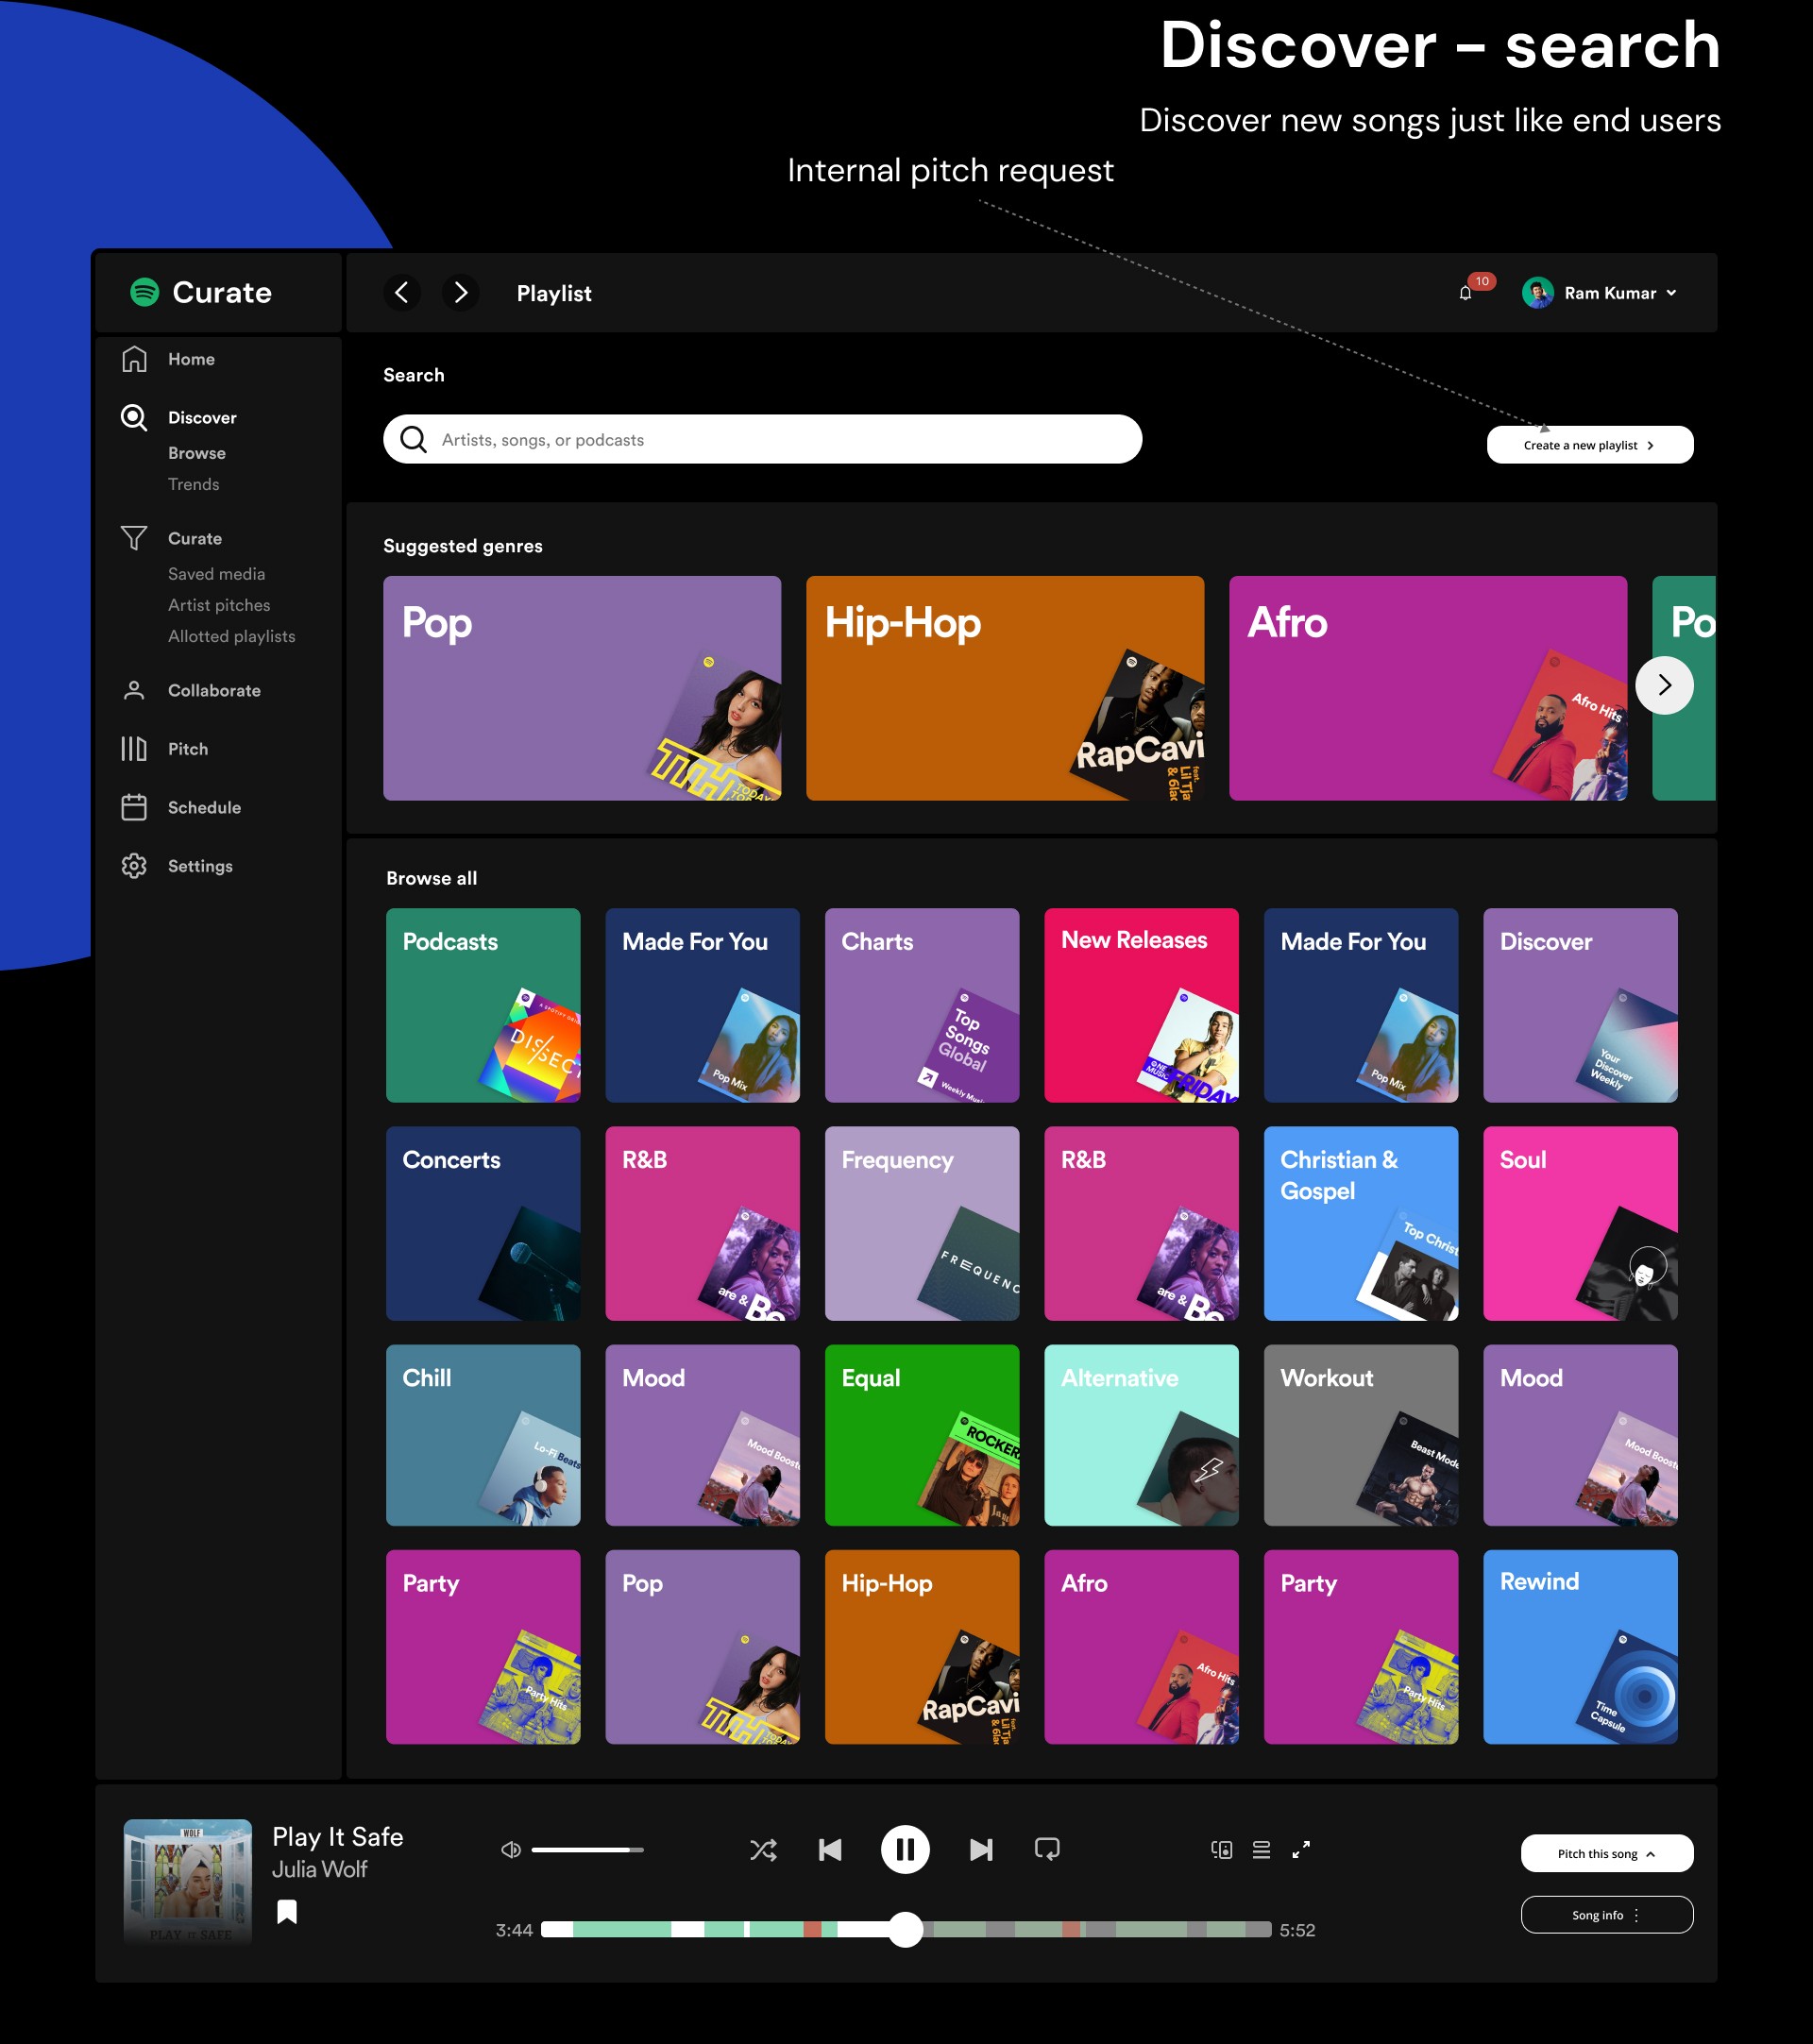Open Artist pitches in sidebar
Image resolution: width=1813 pixels, height=2044 pixels.
(x=219, y=606)
